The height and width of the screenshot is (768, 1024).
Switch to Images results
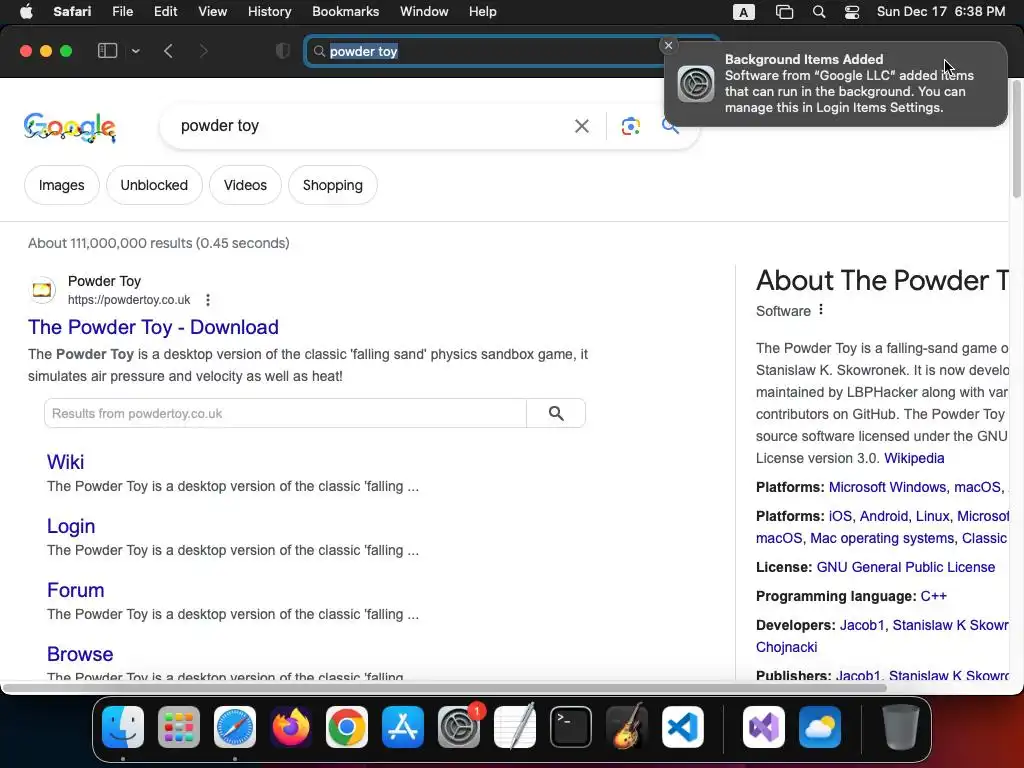pyautogui.click(x=61, y=185)
